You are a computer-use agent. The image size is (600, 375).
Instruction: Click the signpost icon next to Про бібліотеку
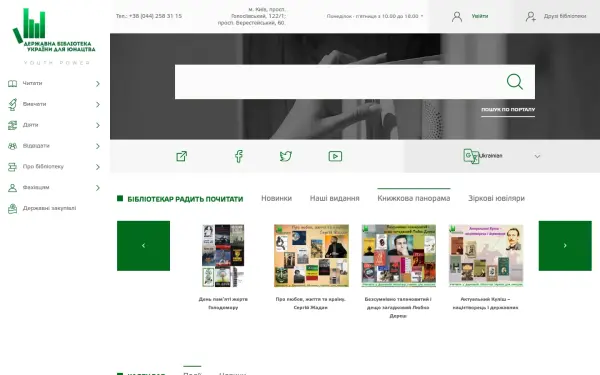click(13, 167)
